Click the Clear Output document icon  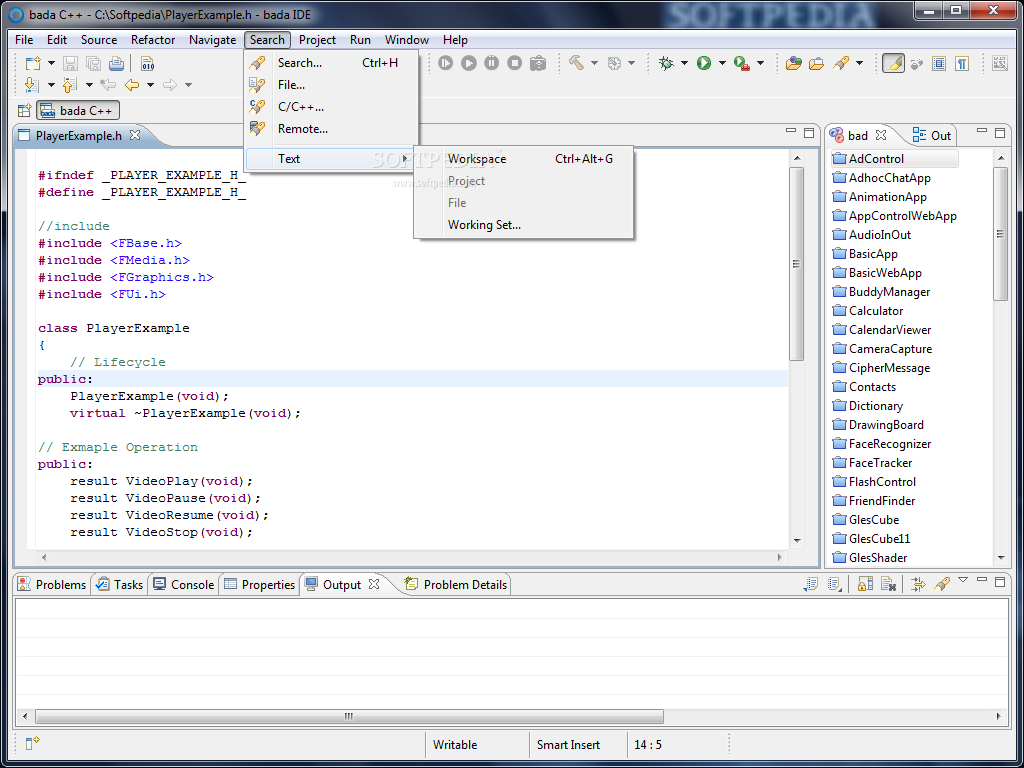coord(888,584)
